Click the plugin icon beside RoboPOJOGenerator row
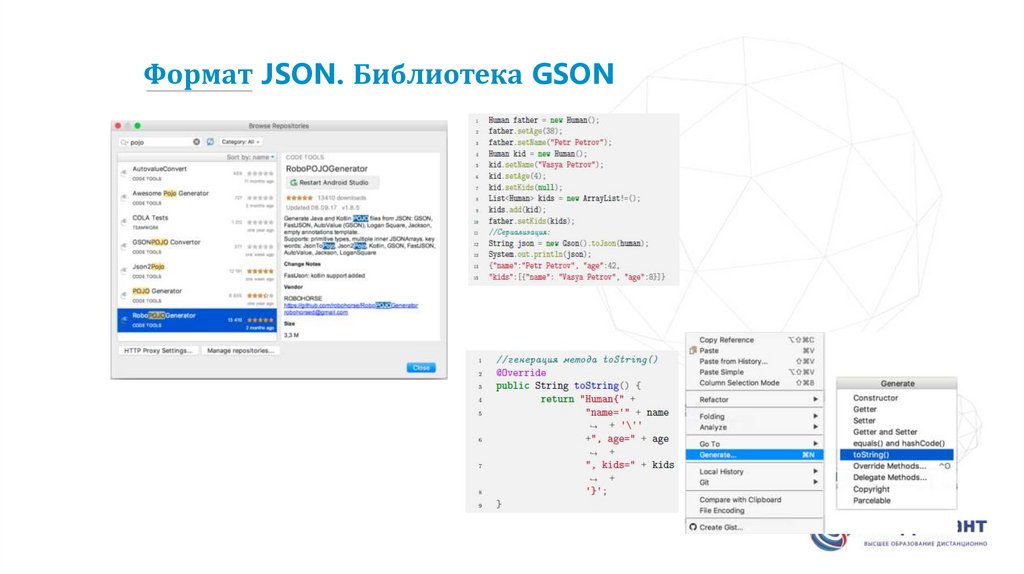1024x574 pixels. (124, 319)
